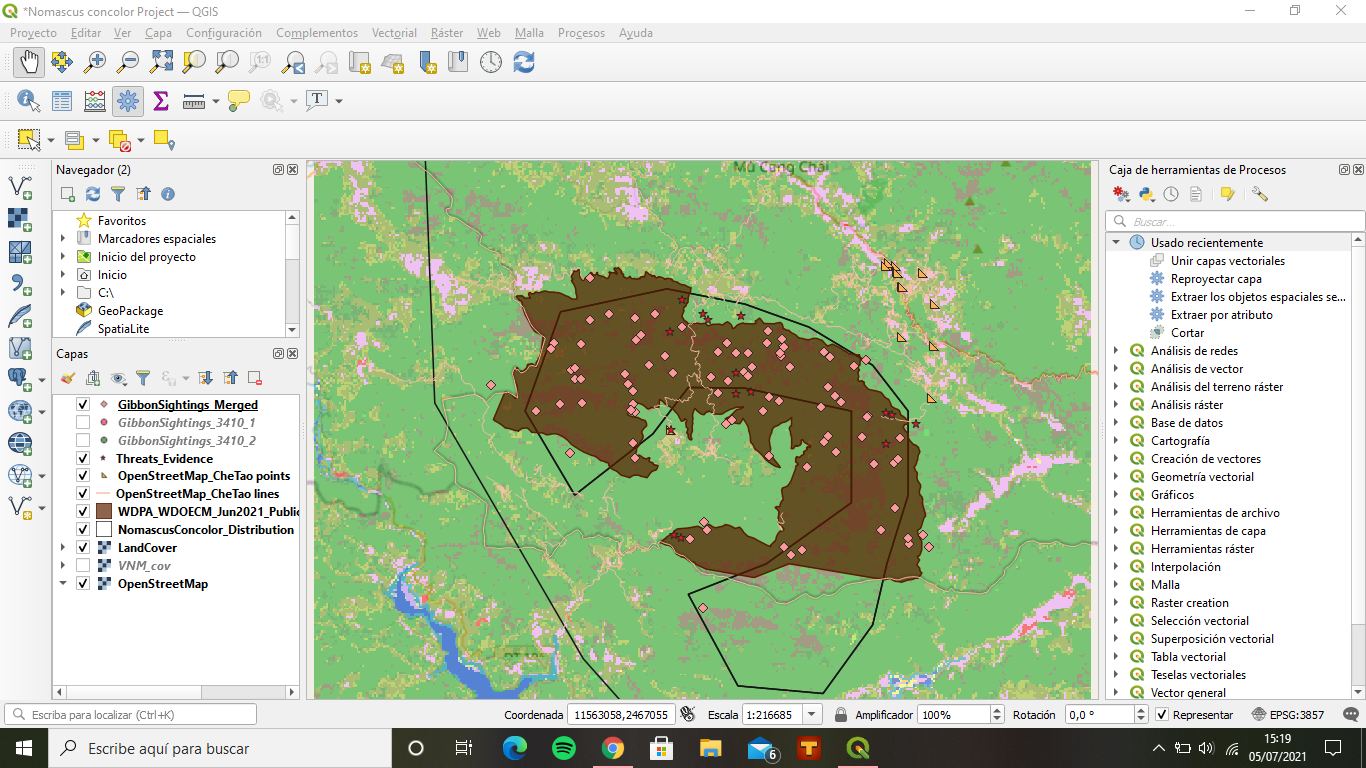Enable the VNM_cov layer checkbox
Image resolution: width=1366 pixels, height=768 pixels.
coord(84,566)
